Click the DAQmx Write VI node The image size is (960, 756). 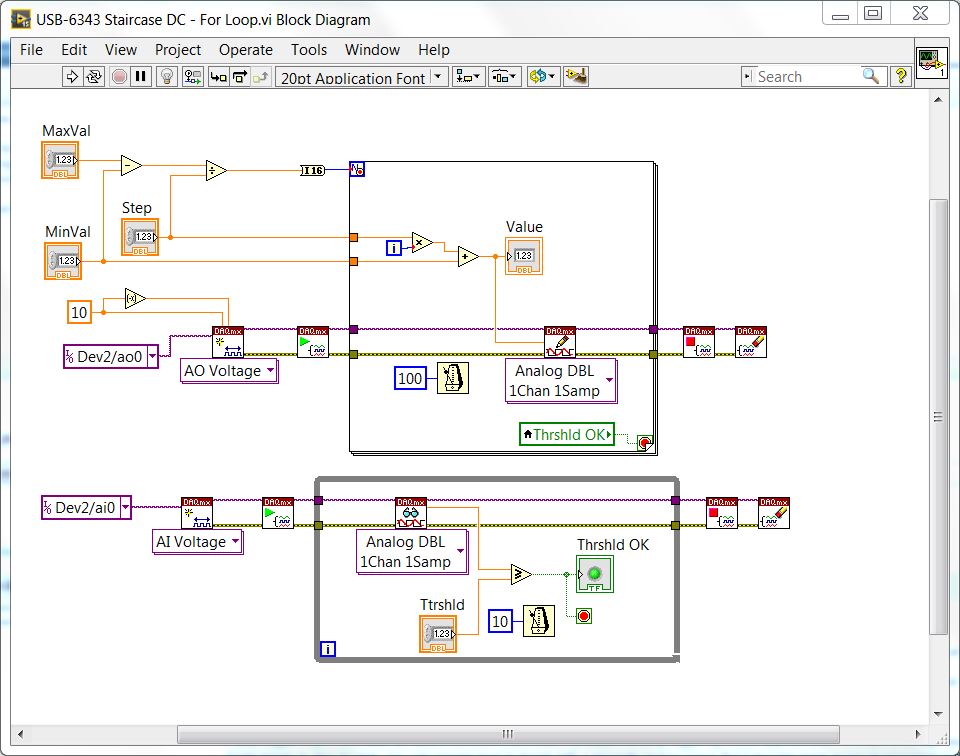560,342
